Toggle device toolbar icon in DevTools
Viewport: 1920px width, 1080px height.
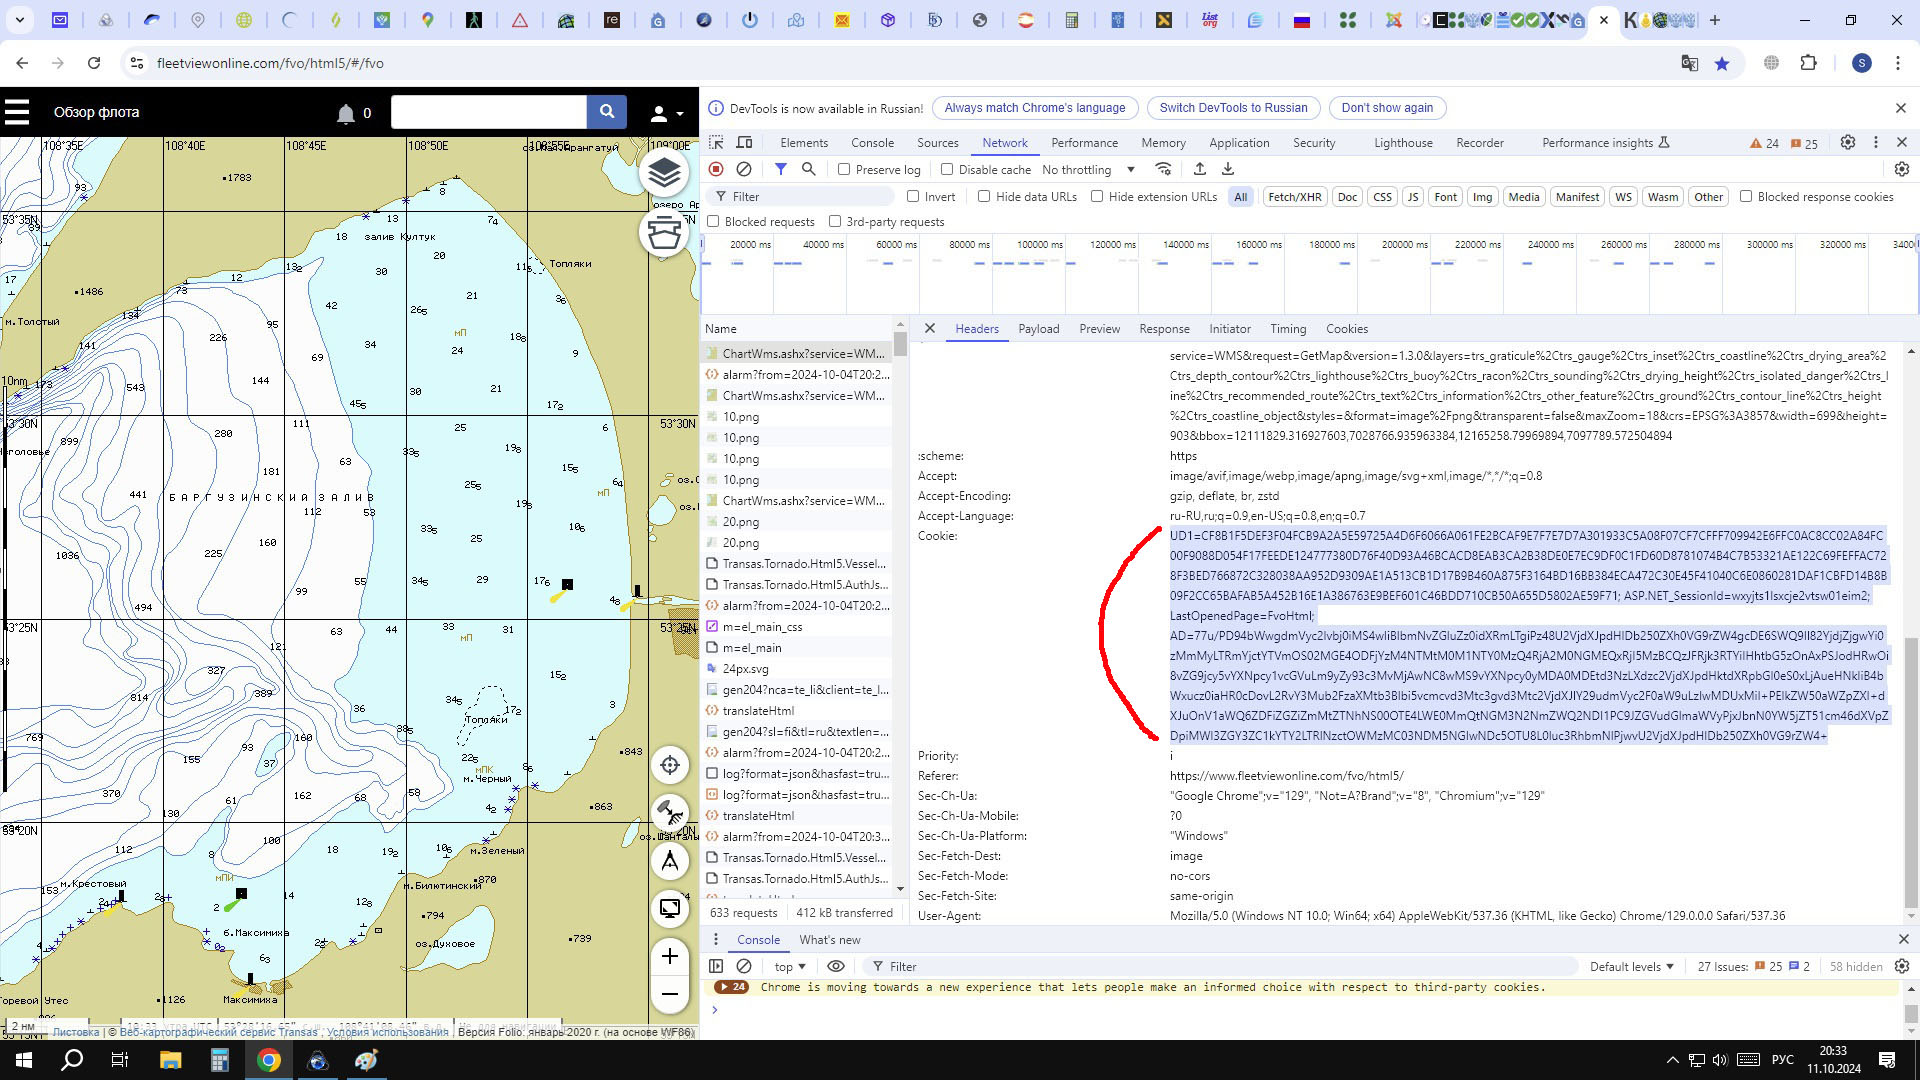click(x=744, y=143)
